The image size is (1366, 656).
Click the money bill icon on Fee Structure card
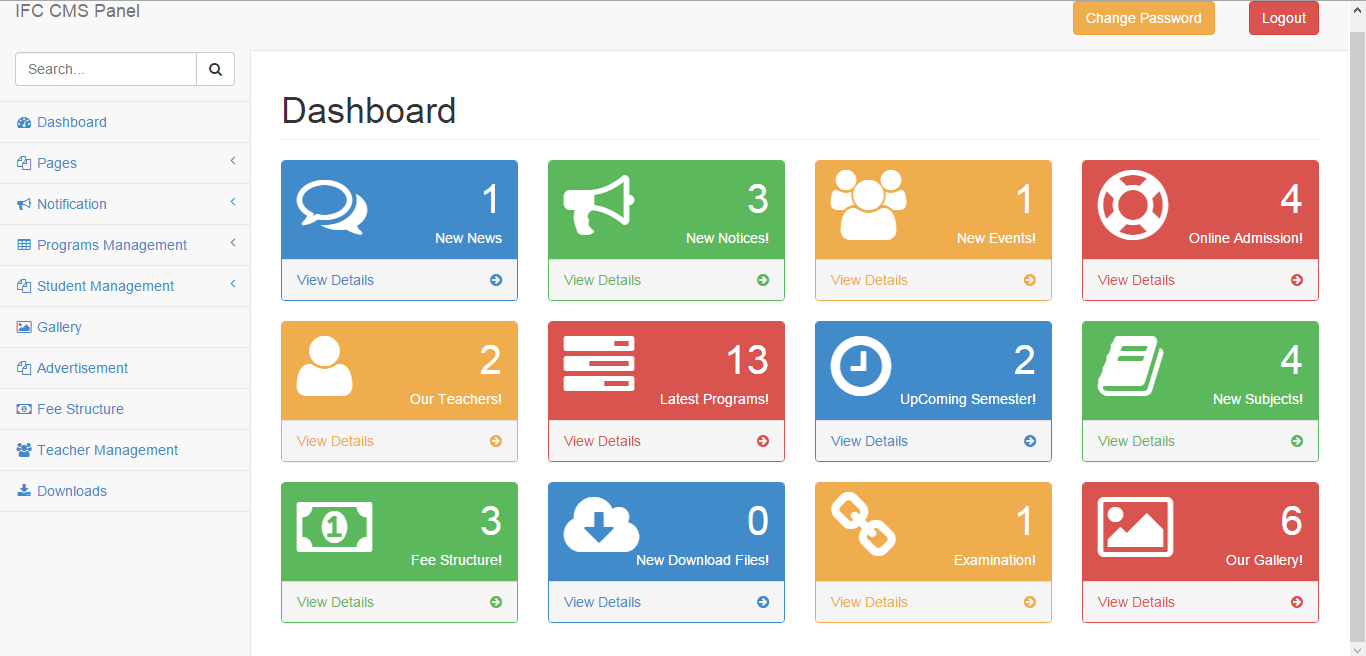[x=334, y=527]
